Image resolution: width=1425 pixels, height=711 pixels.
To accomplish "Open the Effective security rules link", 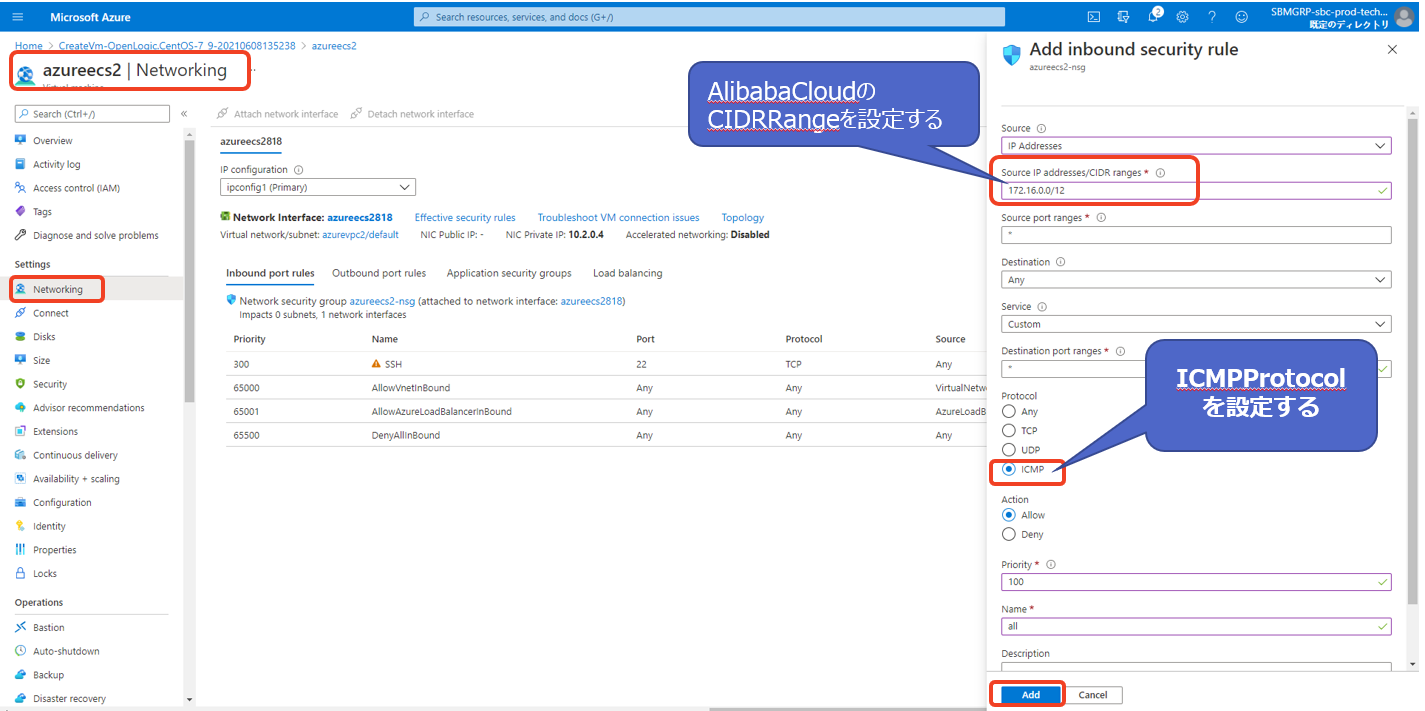I will [465, 217].
